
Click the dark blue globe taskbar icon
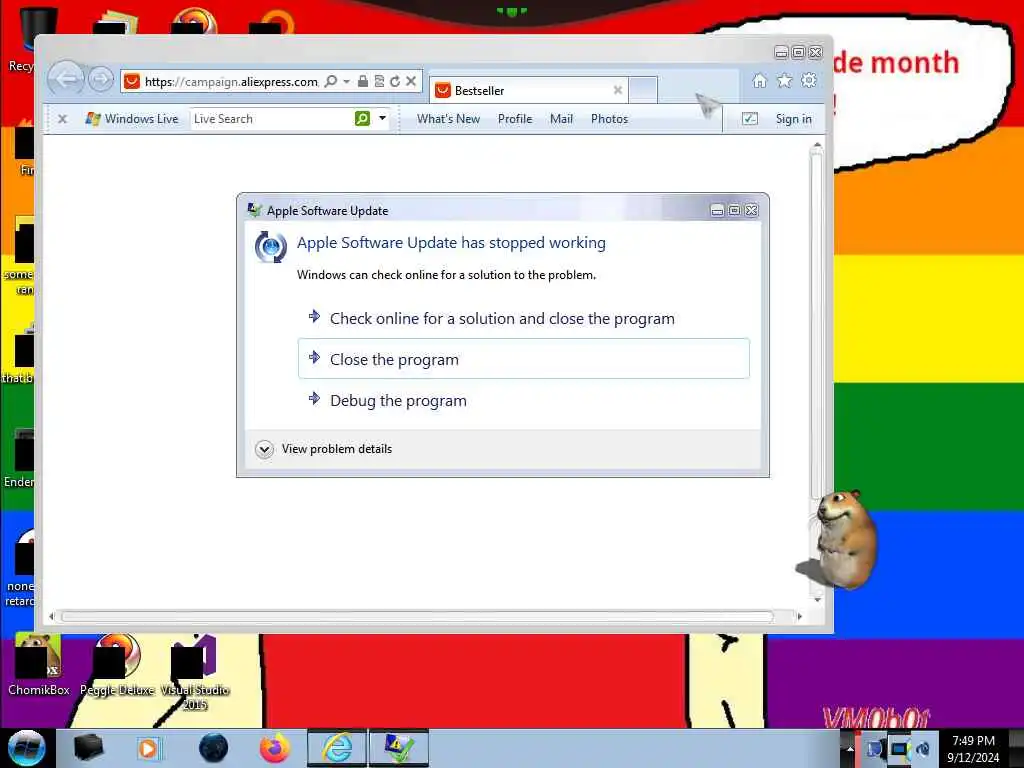(214, 748)
